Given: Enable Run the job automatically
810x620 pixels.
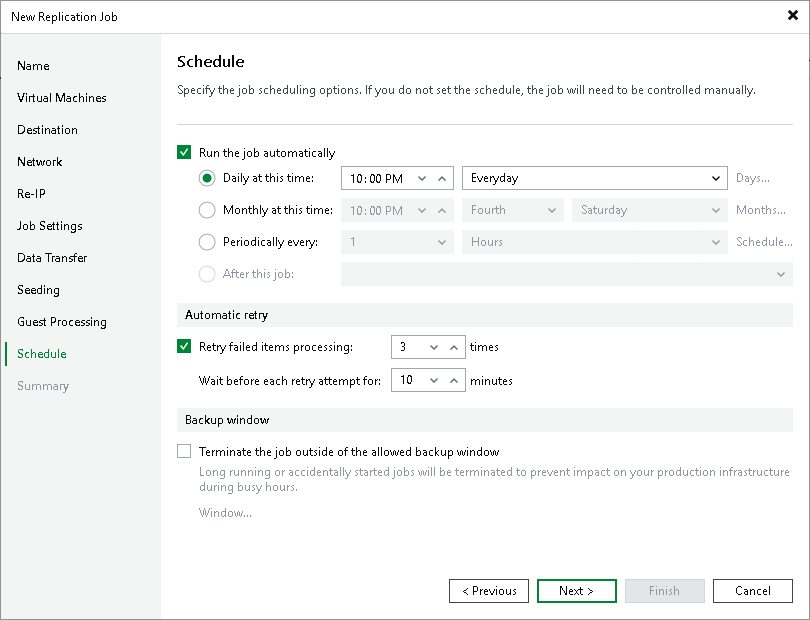Looking at the screenshot, I should pos(184,152).
